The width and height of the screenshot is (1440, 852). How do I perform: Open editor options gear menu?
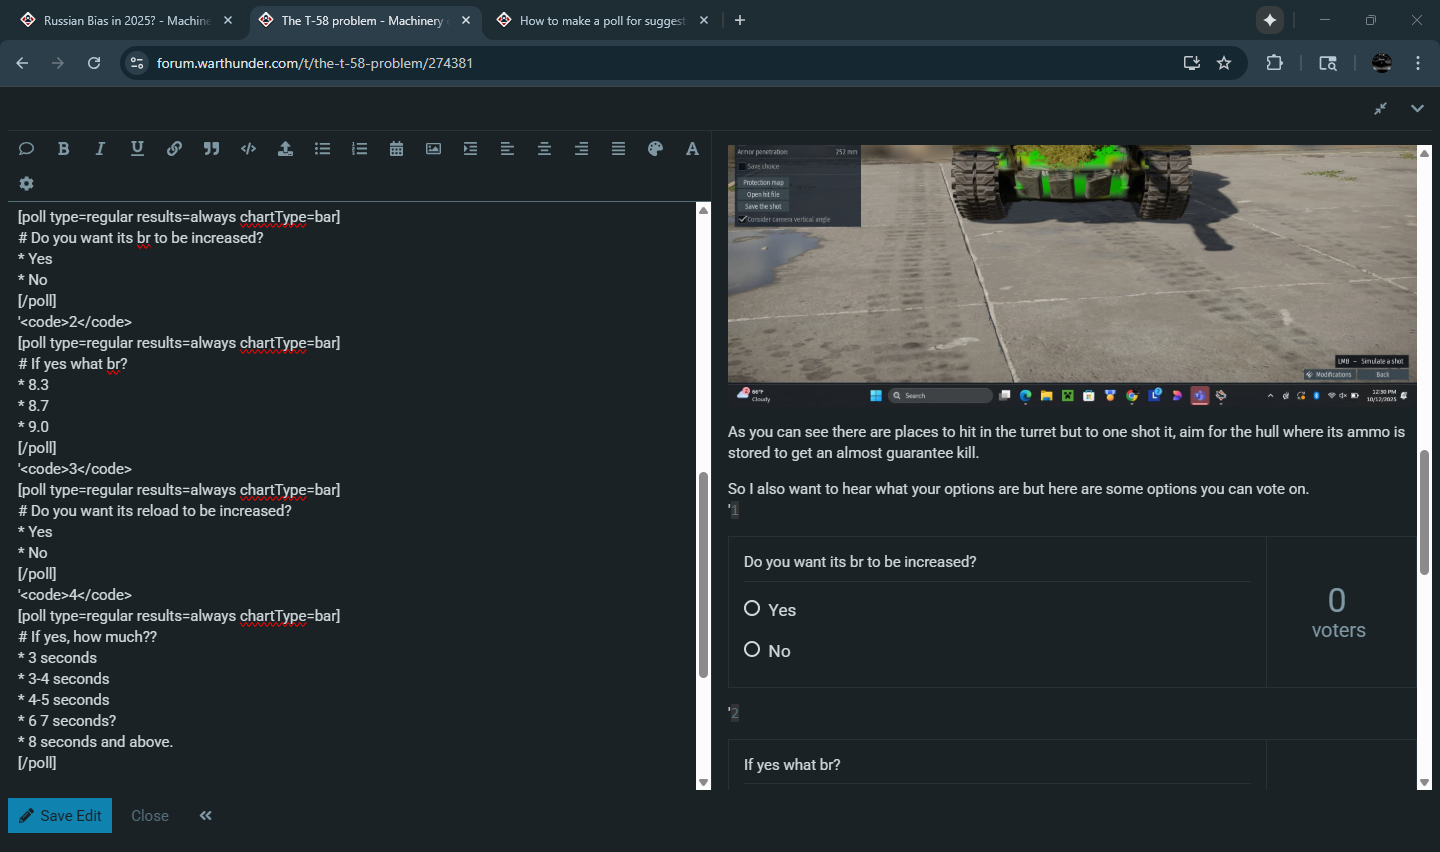(26, 184)
